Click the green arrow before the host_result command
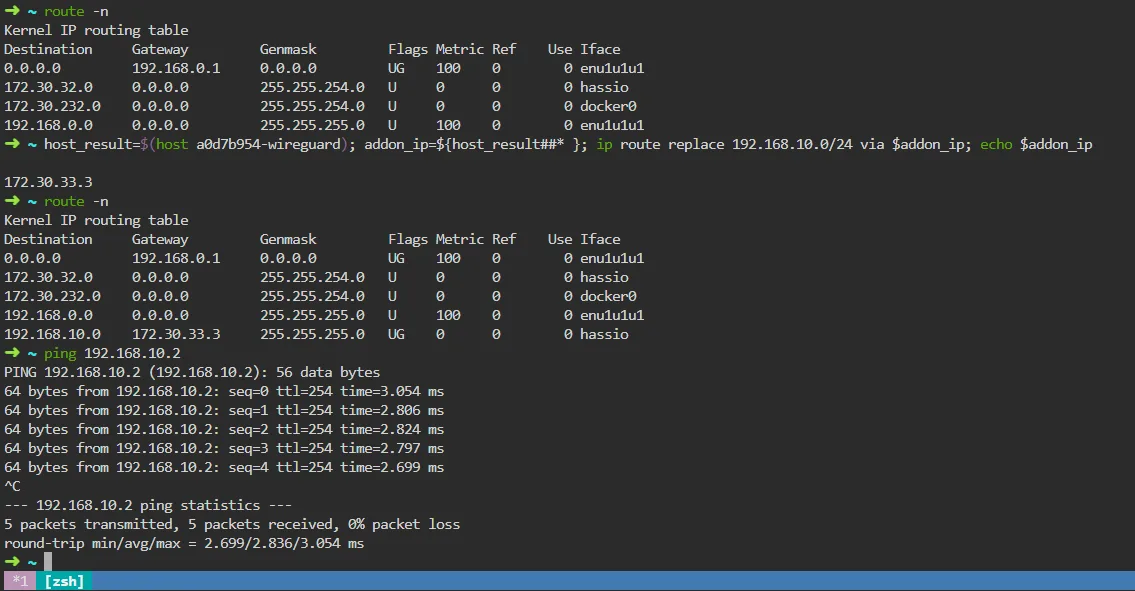Viewport: 1135px width, 591px height. point(12,145)
